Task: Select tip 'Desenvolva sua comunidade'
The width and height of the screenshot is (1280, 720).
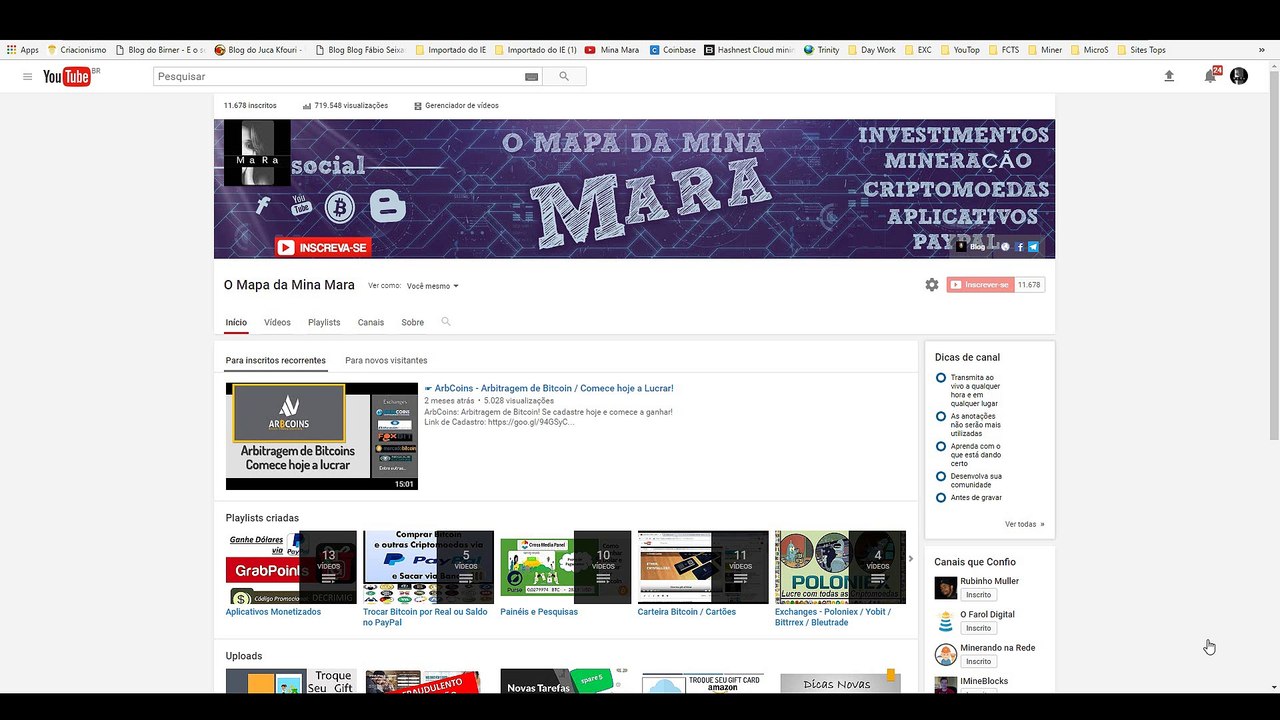Action: 968,481
